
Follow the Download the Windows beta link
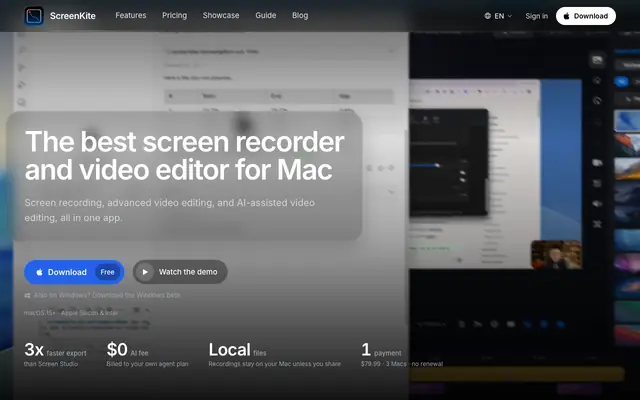pos(136,295)
